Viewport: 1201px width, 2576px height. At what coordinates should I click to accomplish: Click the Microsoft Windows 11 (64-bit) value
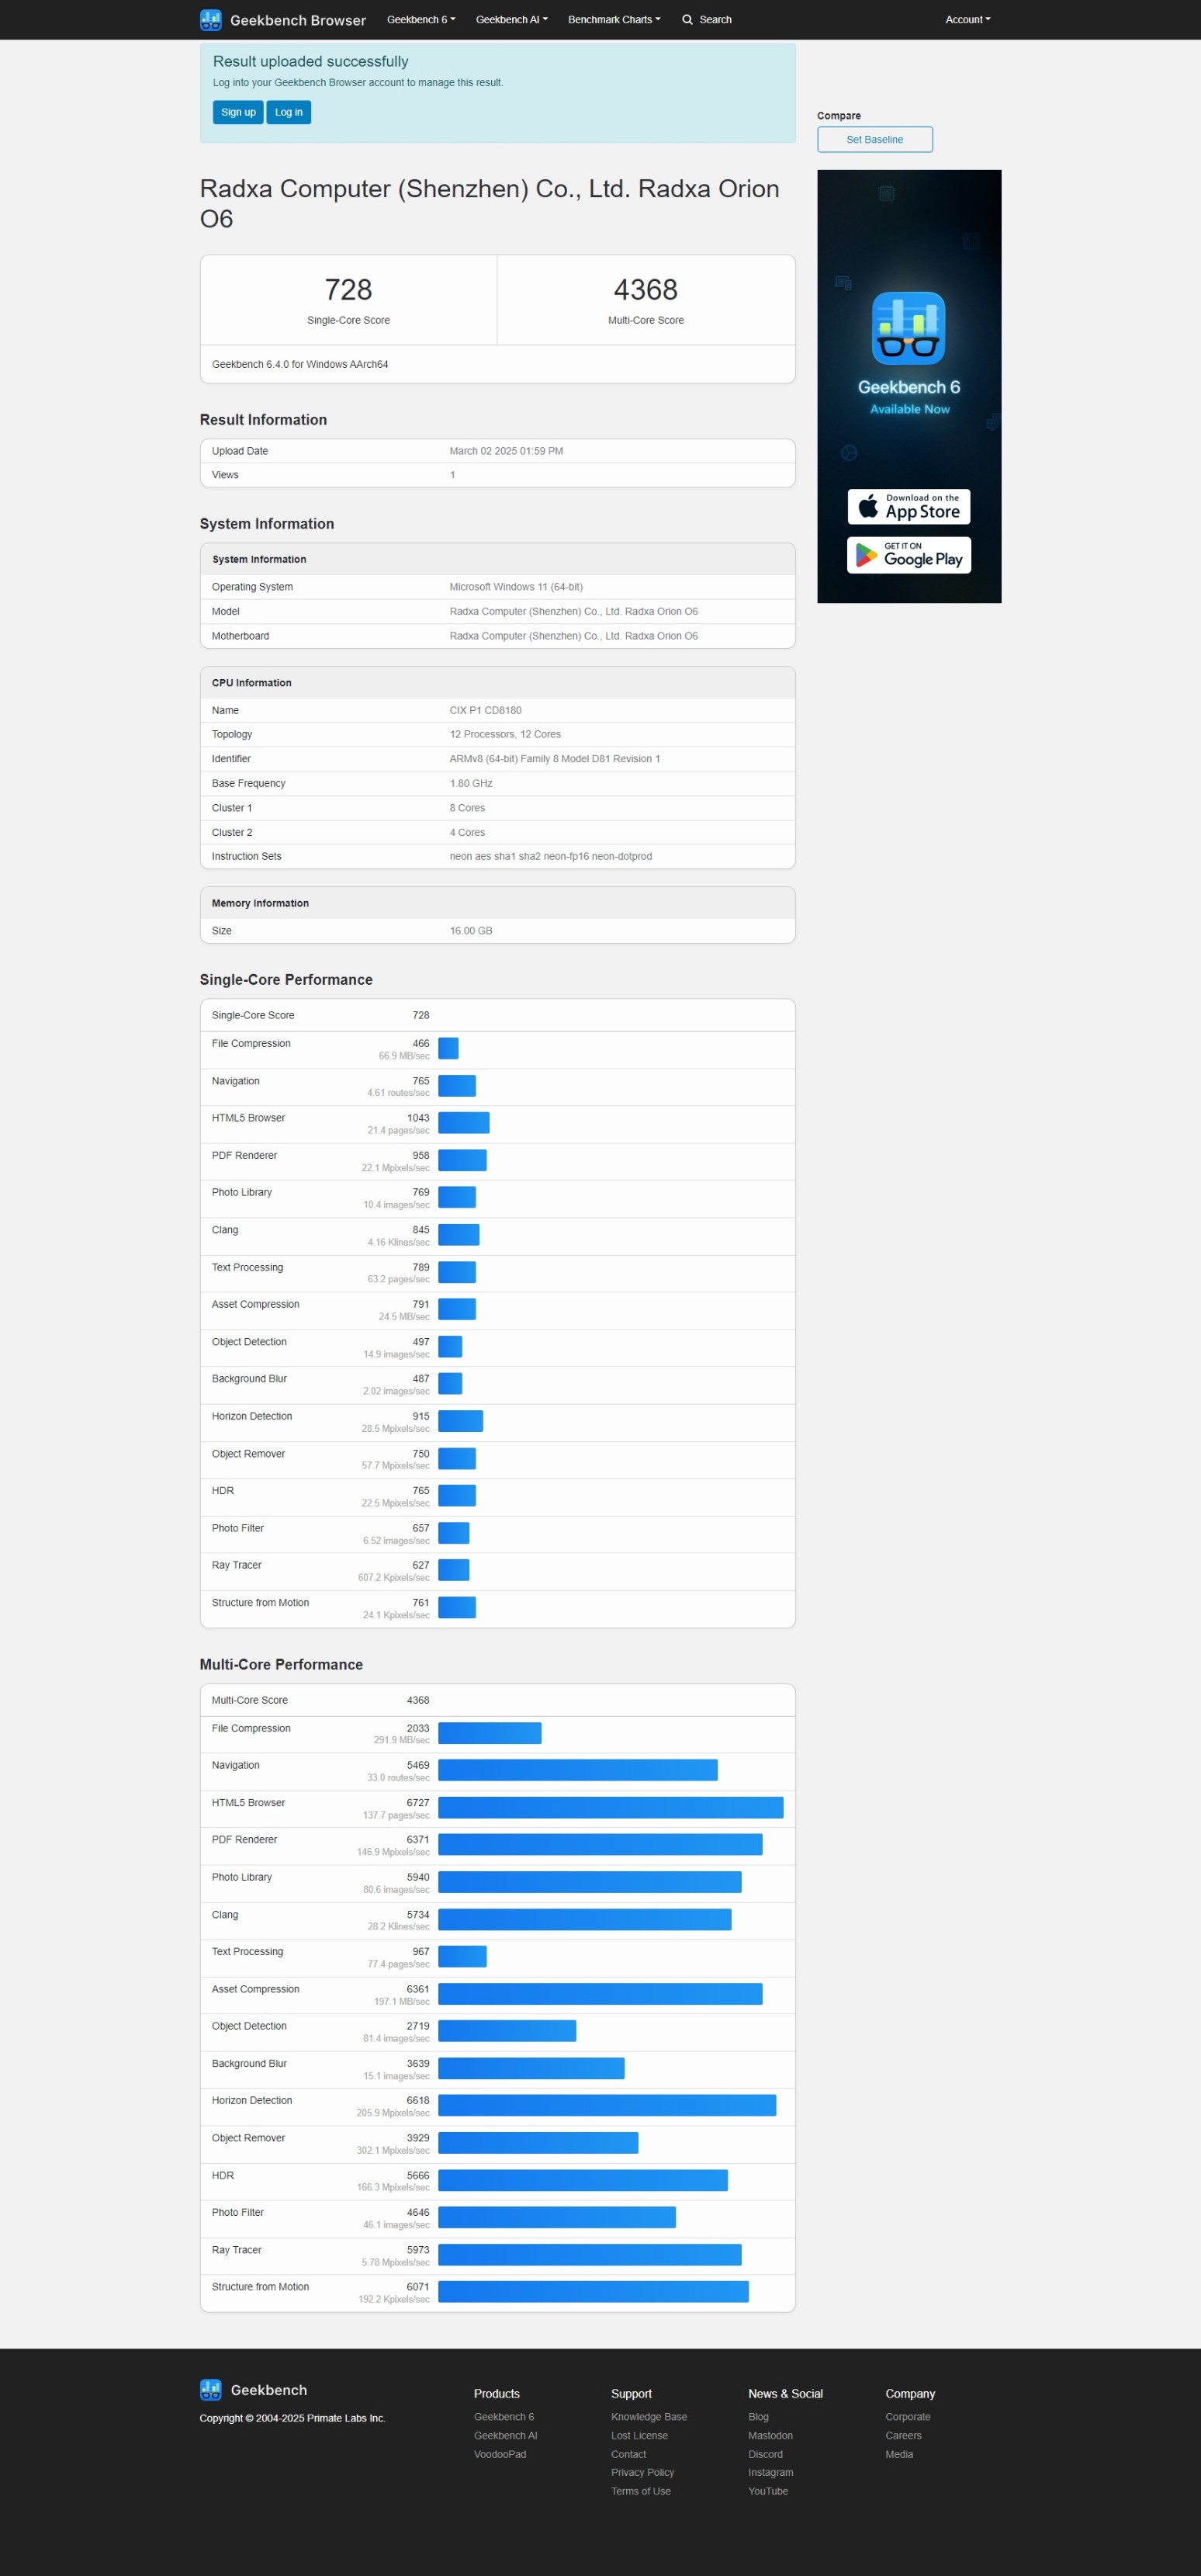(516, 588)
